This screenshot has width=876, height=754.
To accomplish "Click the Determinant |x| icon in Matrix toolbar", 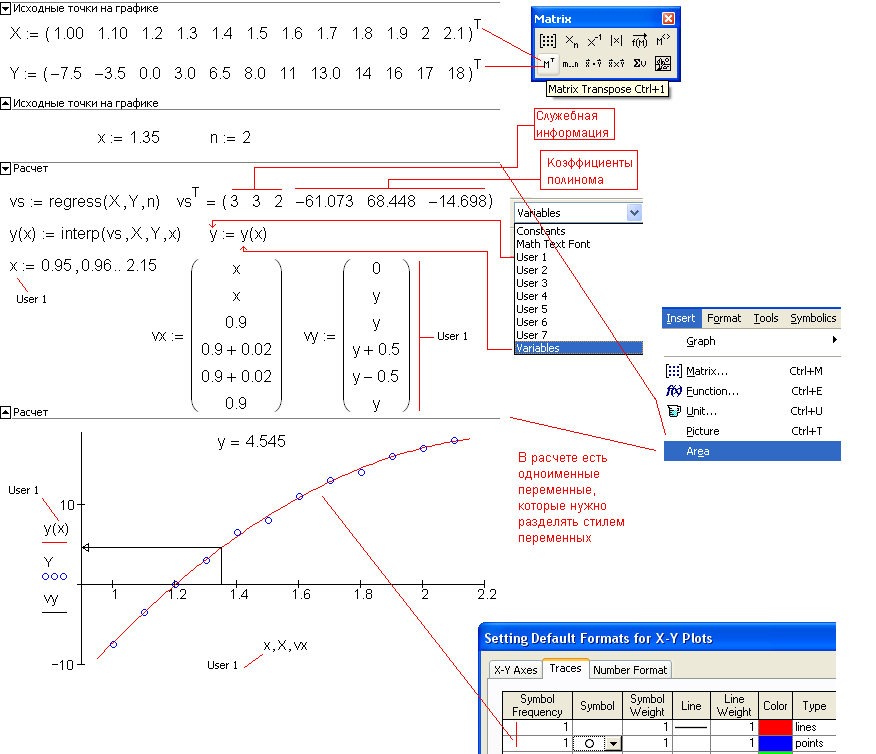I will (x=617, y=41).
